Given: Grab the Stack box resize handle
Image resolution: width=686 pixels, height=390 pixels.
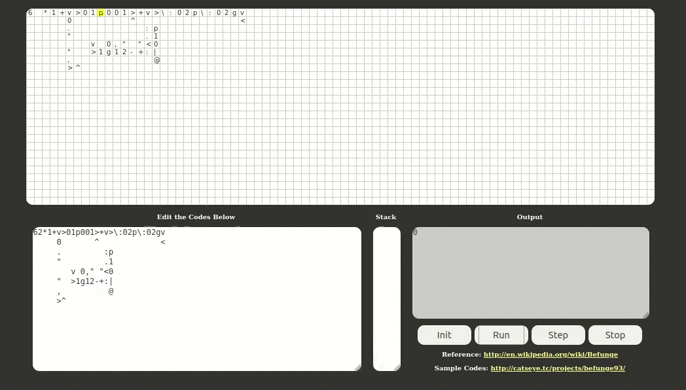Looking at the screenshot, I should pyautogui.click(x=397, y=368).
